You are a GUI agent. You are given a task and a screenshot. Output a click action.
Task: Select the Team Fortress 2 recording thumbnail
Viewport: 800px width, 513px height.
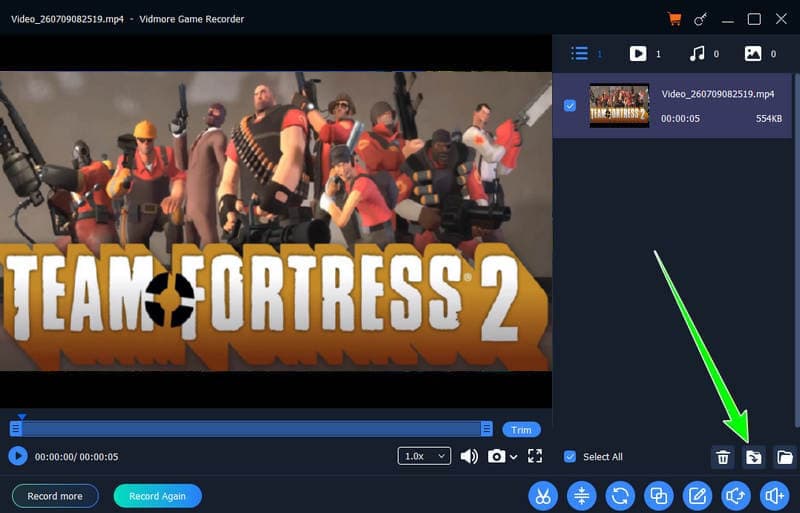pyautogui.click(x=619, y=106)
